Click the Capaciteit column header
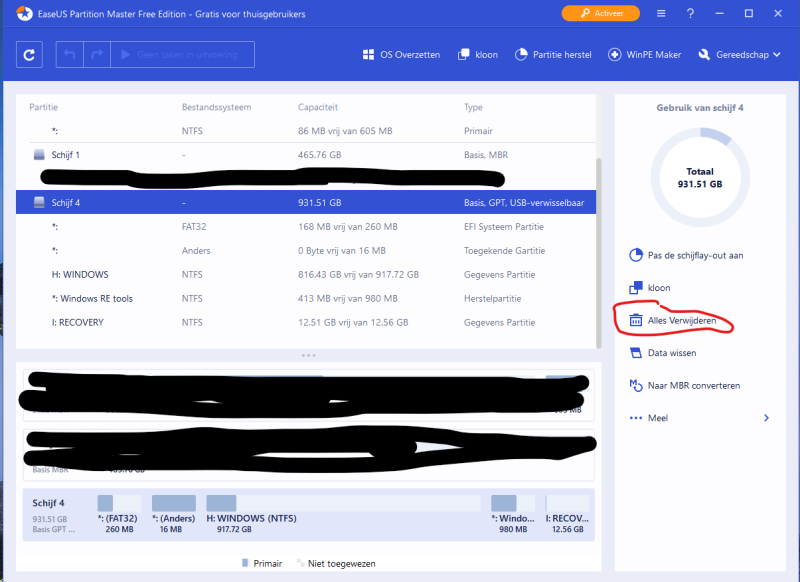 pyautogui.click(x=318, y=107)
